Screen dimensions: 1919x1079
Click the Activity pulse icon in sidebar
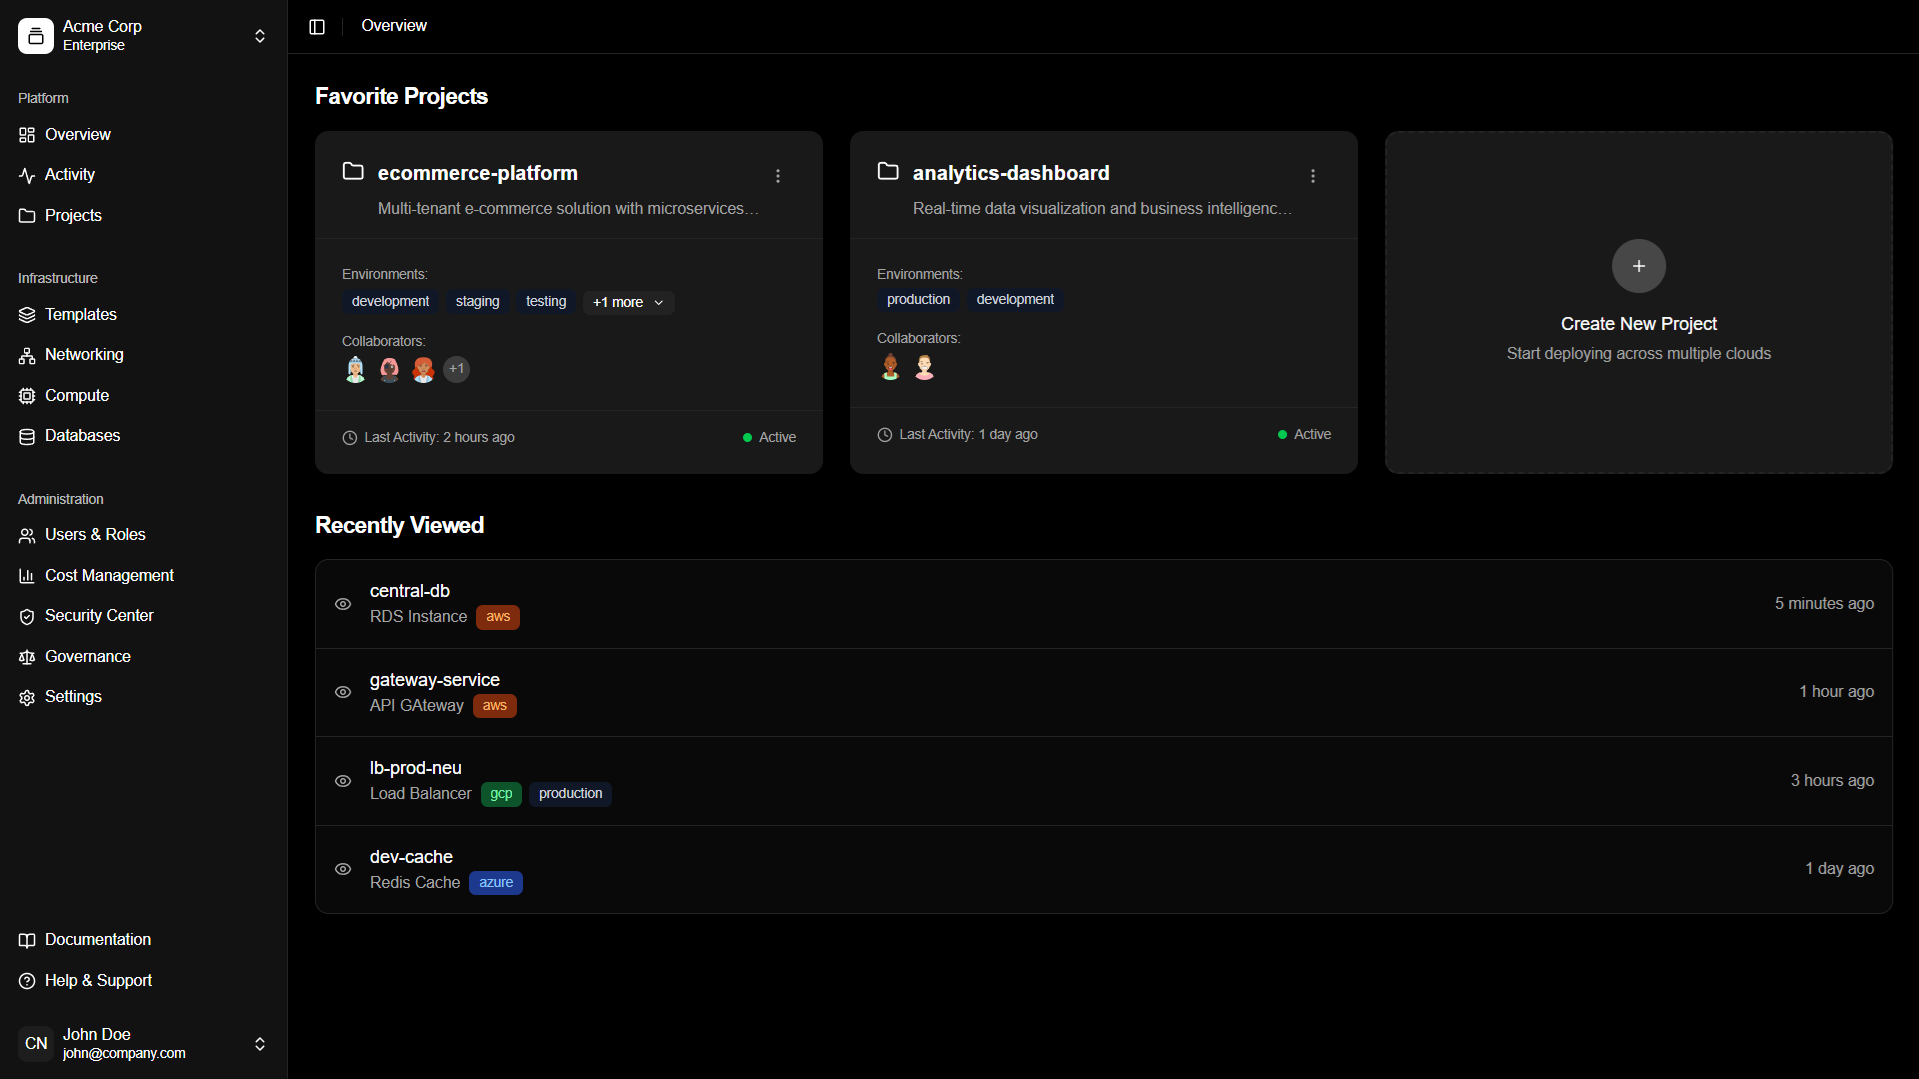27,175
